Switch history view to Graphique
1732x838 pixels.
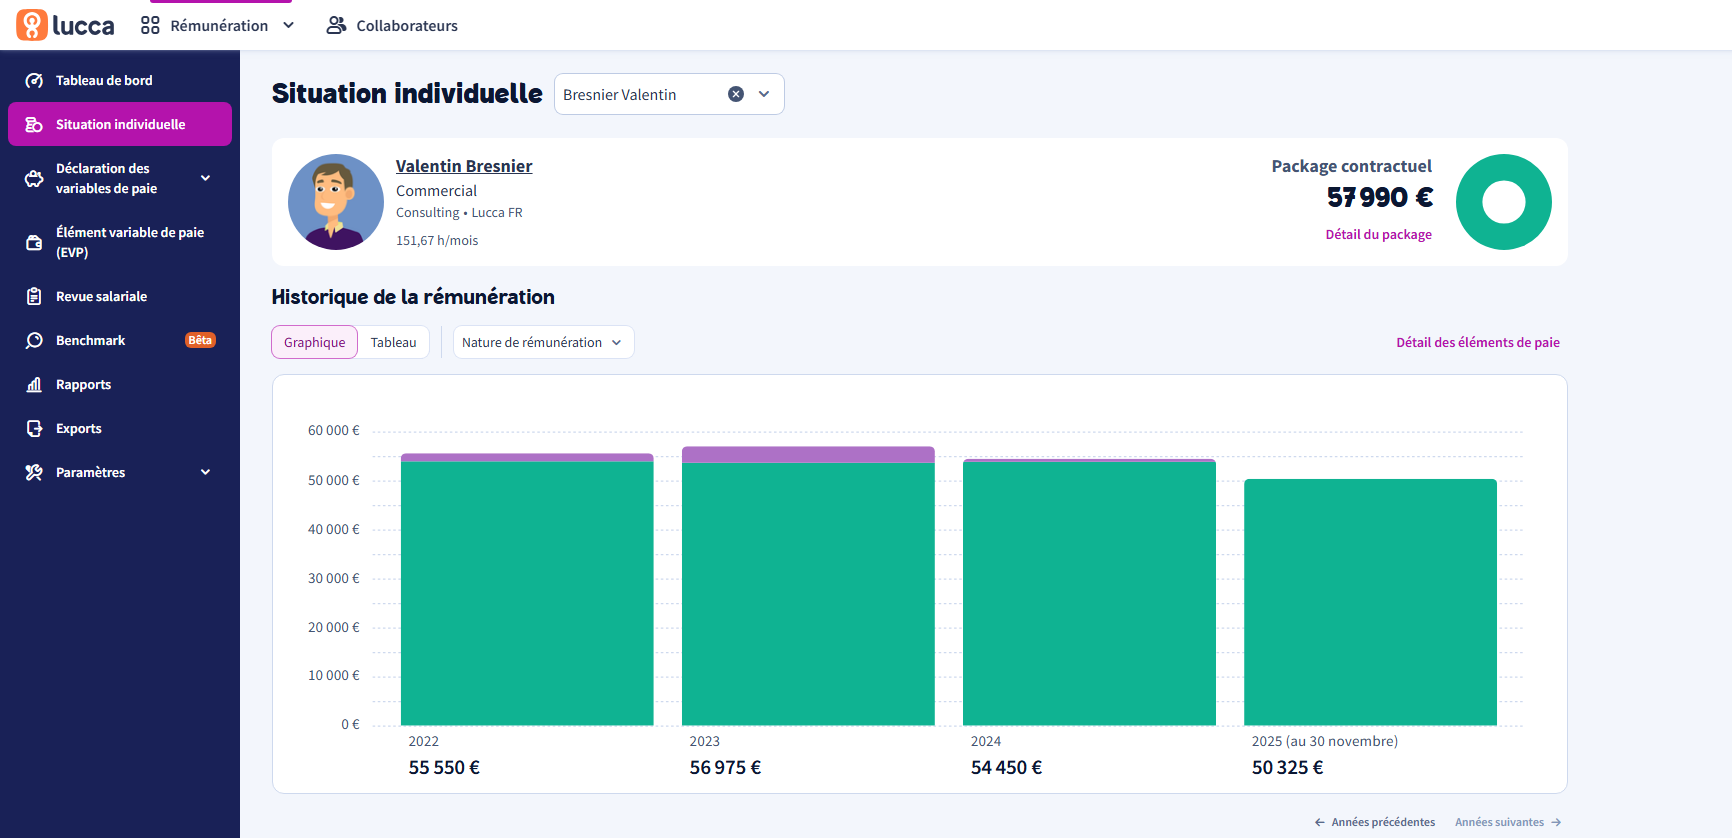314,342
